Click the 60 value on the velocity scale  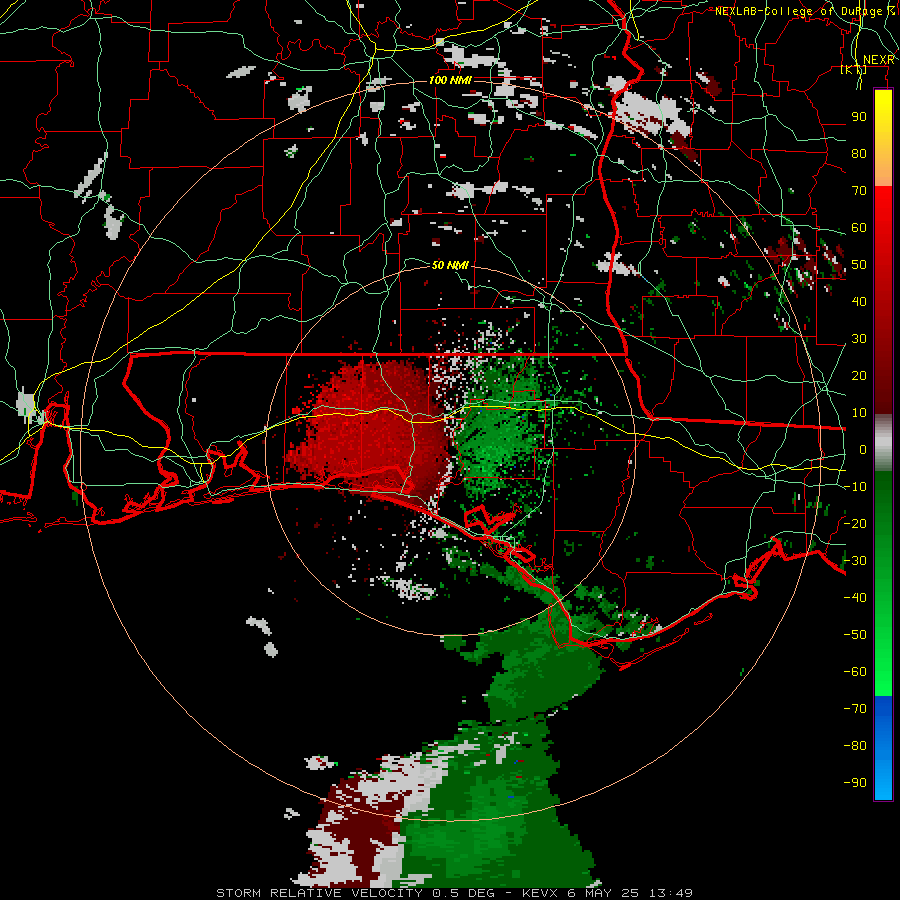click(859, 227)
